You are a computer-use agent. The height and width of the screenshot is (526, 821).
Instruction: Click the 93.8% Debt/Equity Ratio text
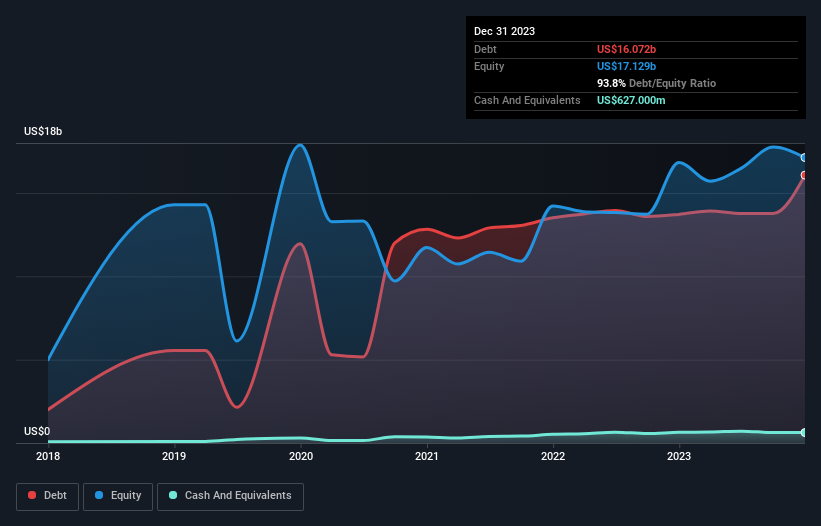(656, 83)
